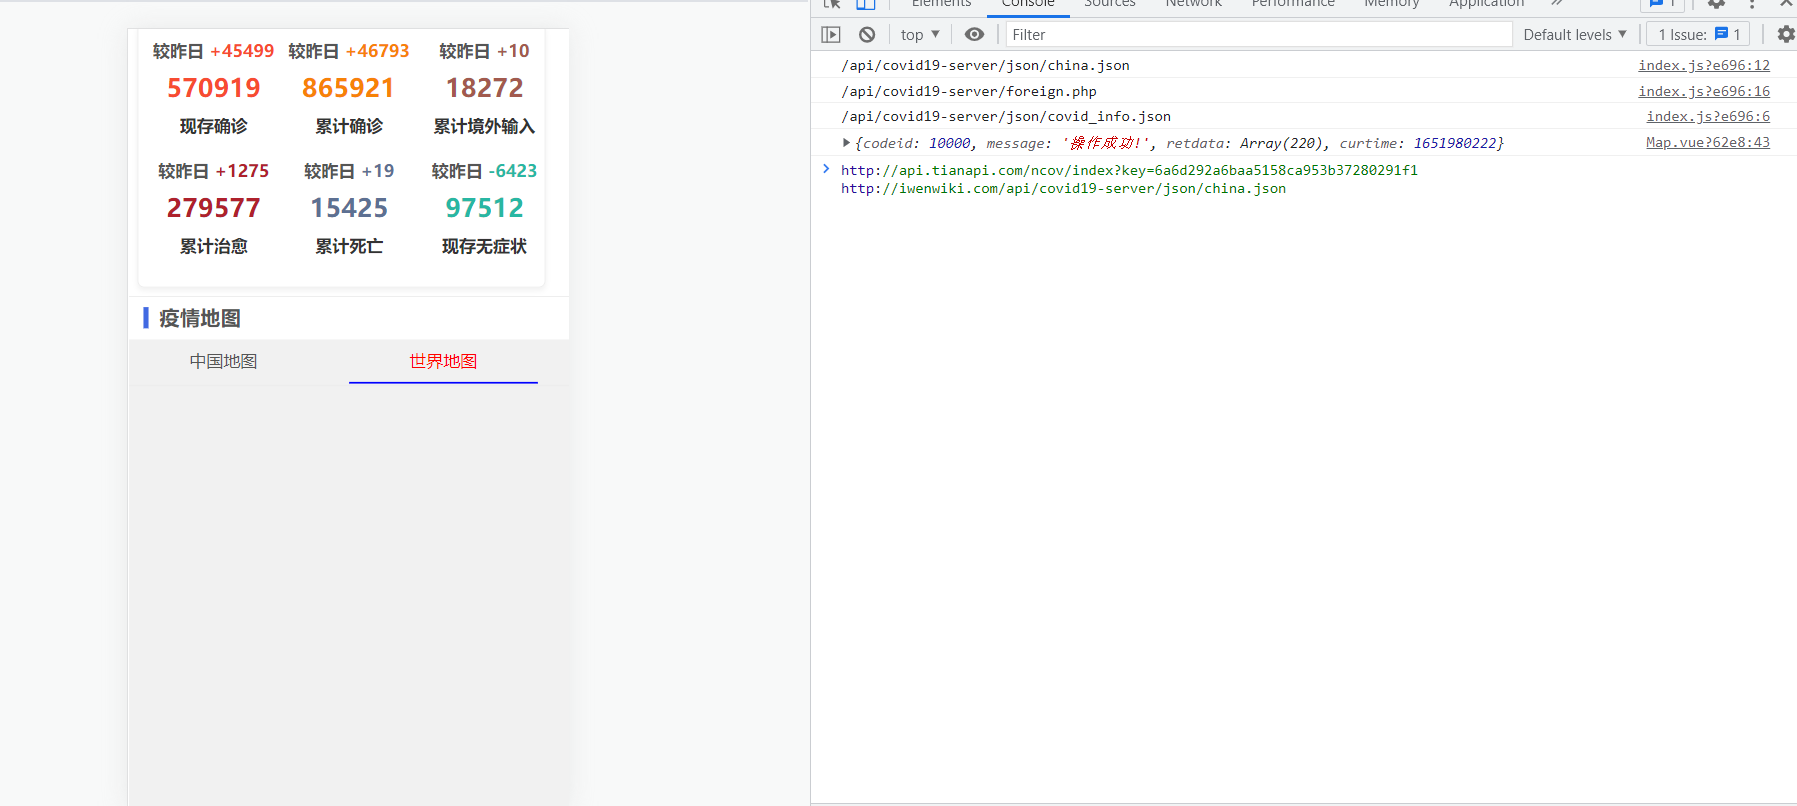
Task: Click the iwenwiki.com china.json URL text
Action: 1063,188
